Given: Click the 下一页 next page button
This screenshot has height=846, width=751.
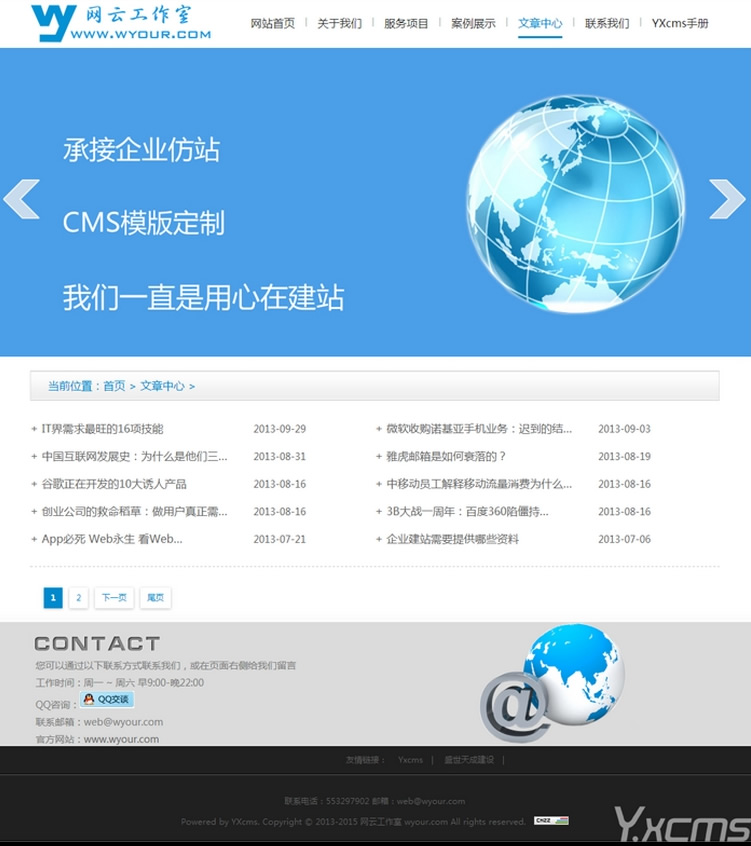Looking at the screenshot, I should click(x=114, y=598).
